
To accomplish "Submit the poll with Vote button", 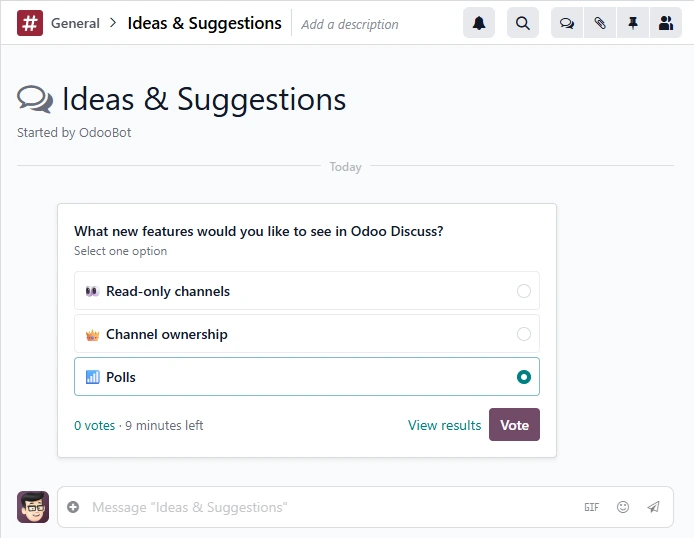I will pyautogui.click(x=514, y=425).
